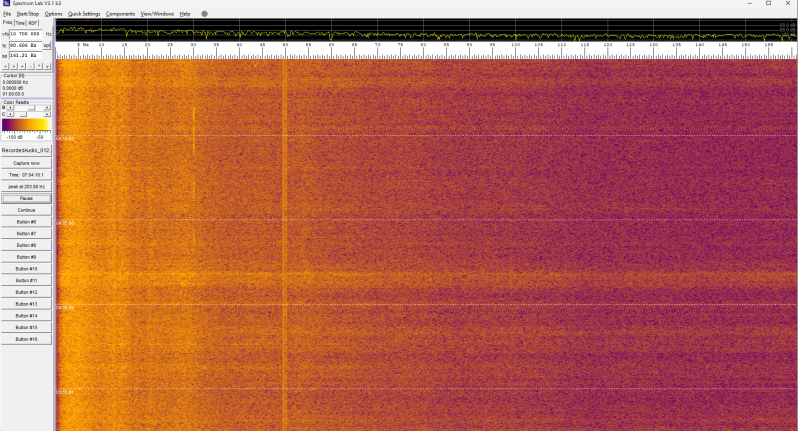Screen dimensions: 798x431
Task: Click Button #11
Action: point(26,280)
